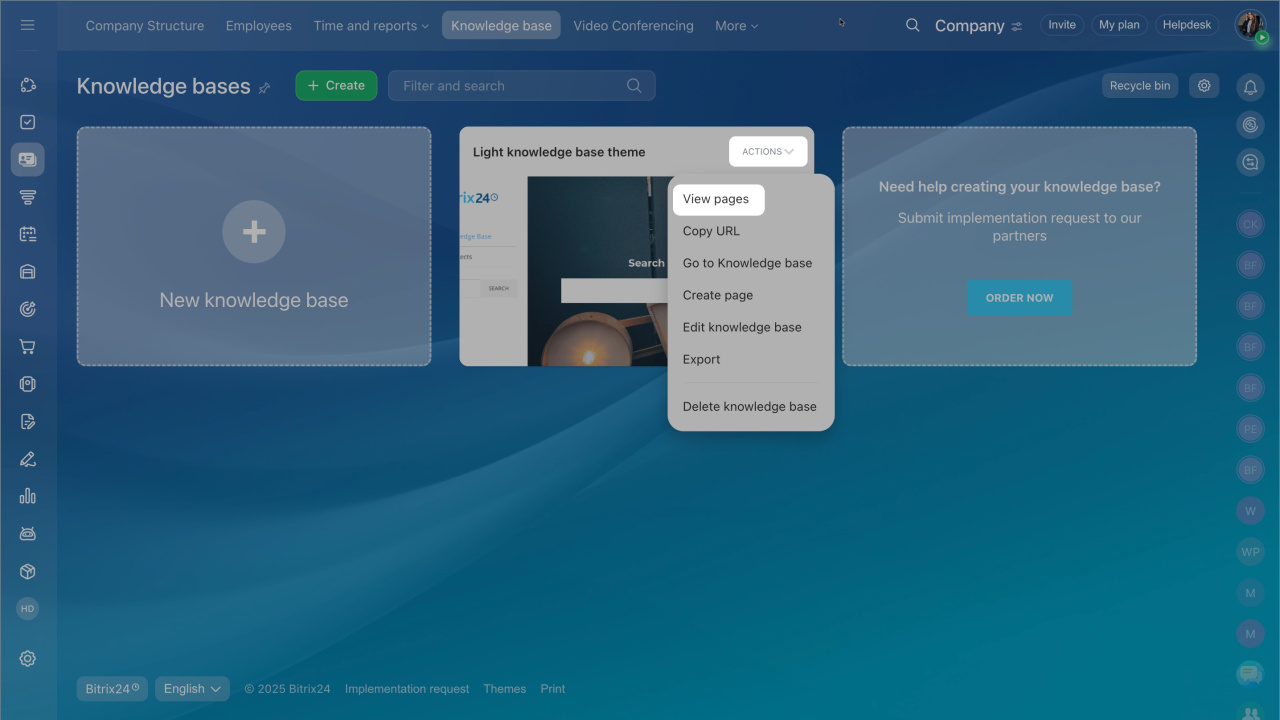Choose Delete knowledge base from the menu

pos(749,407)
